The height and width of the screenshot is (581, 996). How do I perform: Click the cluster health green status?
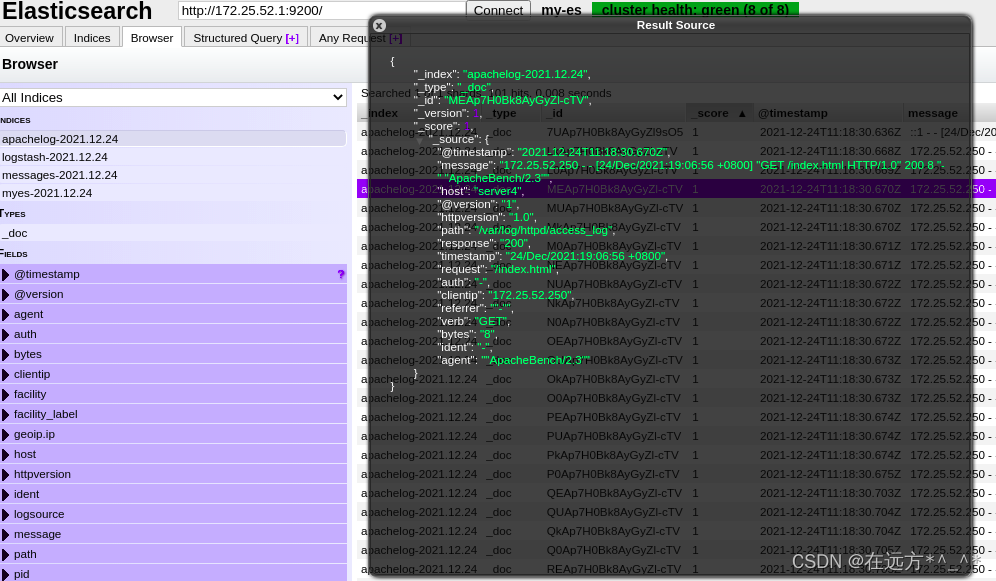point(695,10)
